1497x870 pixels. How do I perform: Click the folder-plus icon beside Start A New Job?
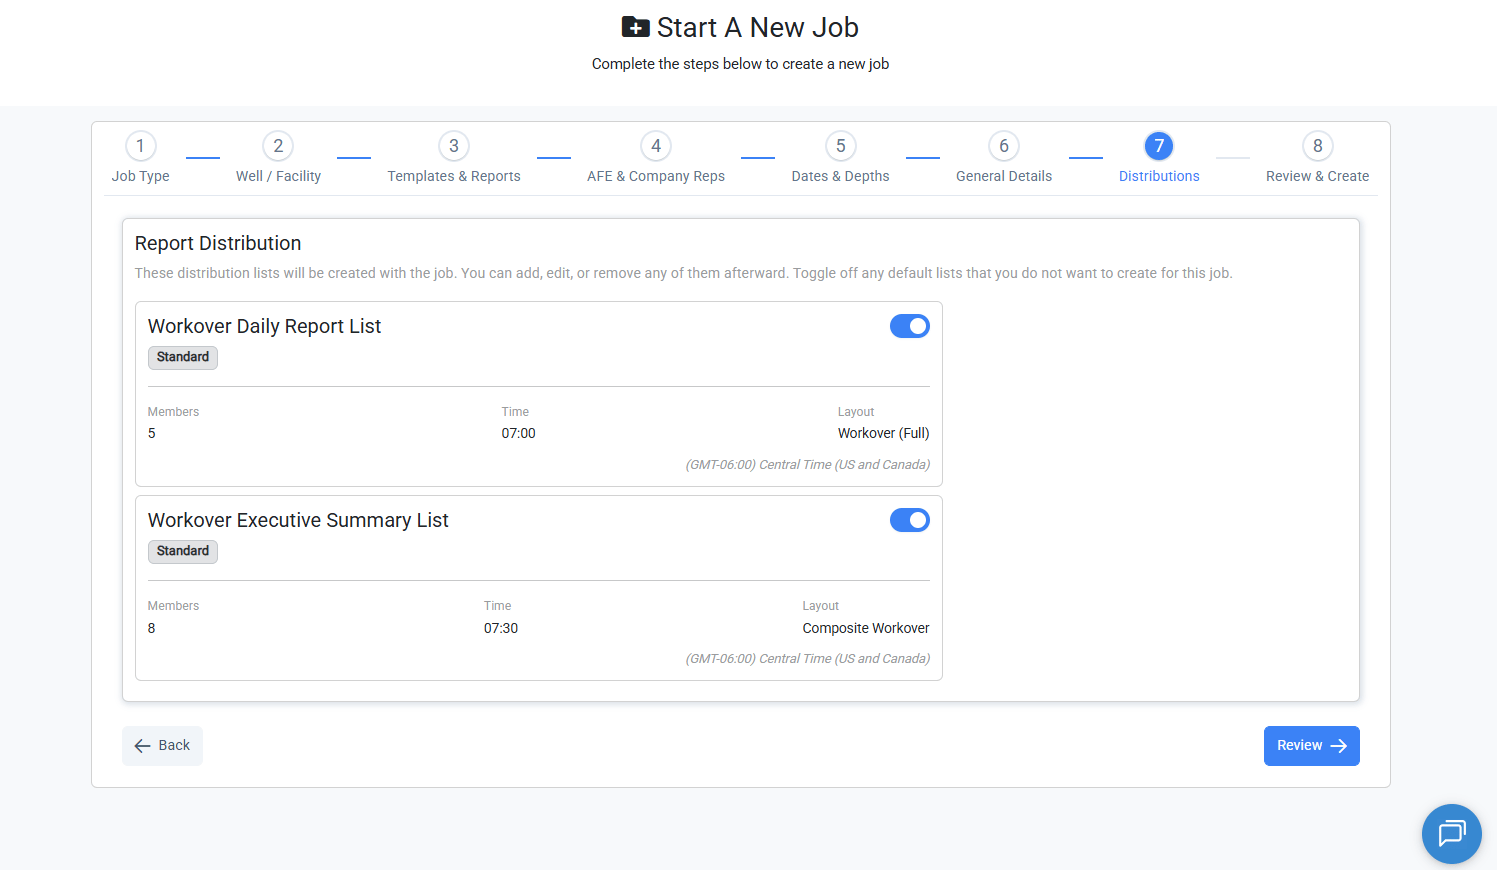click(635, 27)
